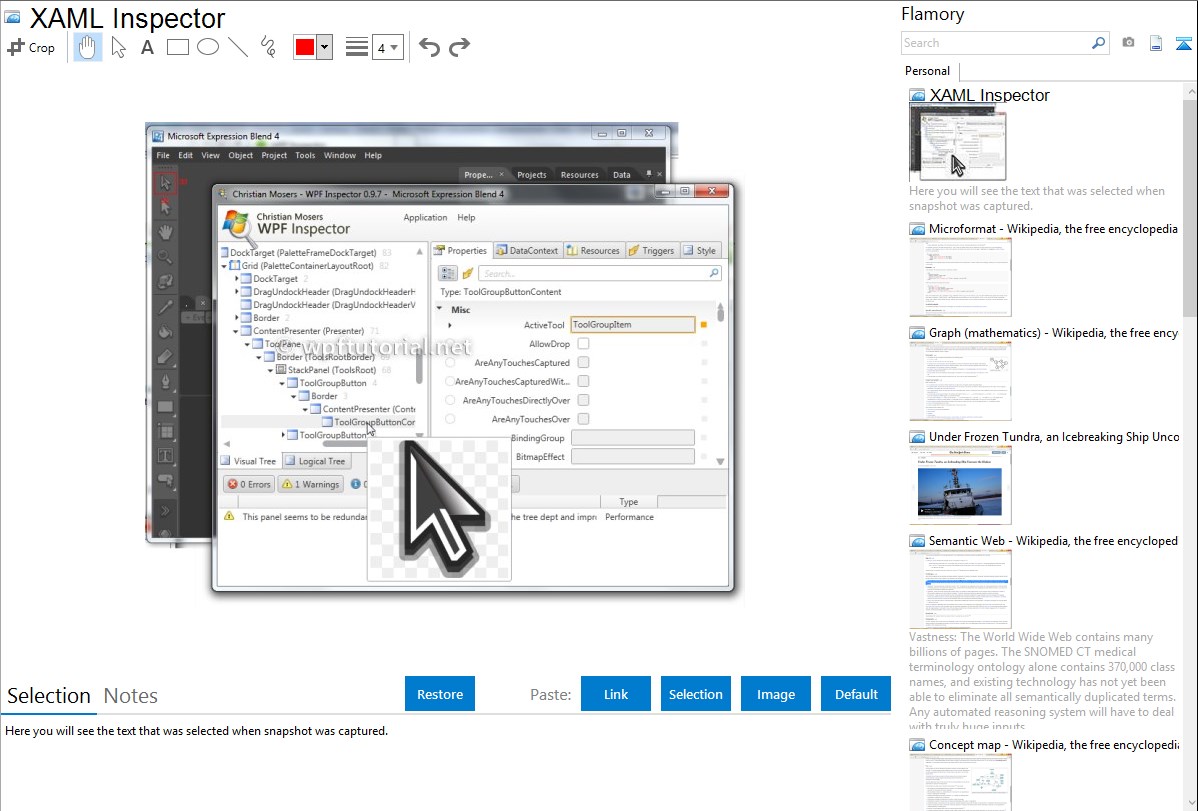Switch to the Notes tab
Viewport: 1198px width, 811px height.
(131, 696)
